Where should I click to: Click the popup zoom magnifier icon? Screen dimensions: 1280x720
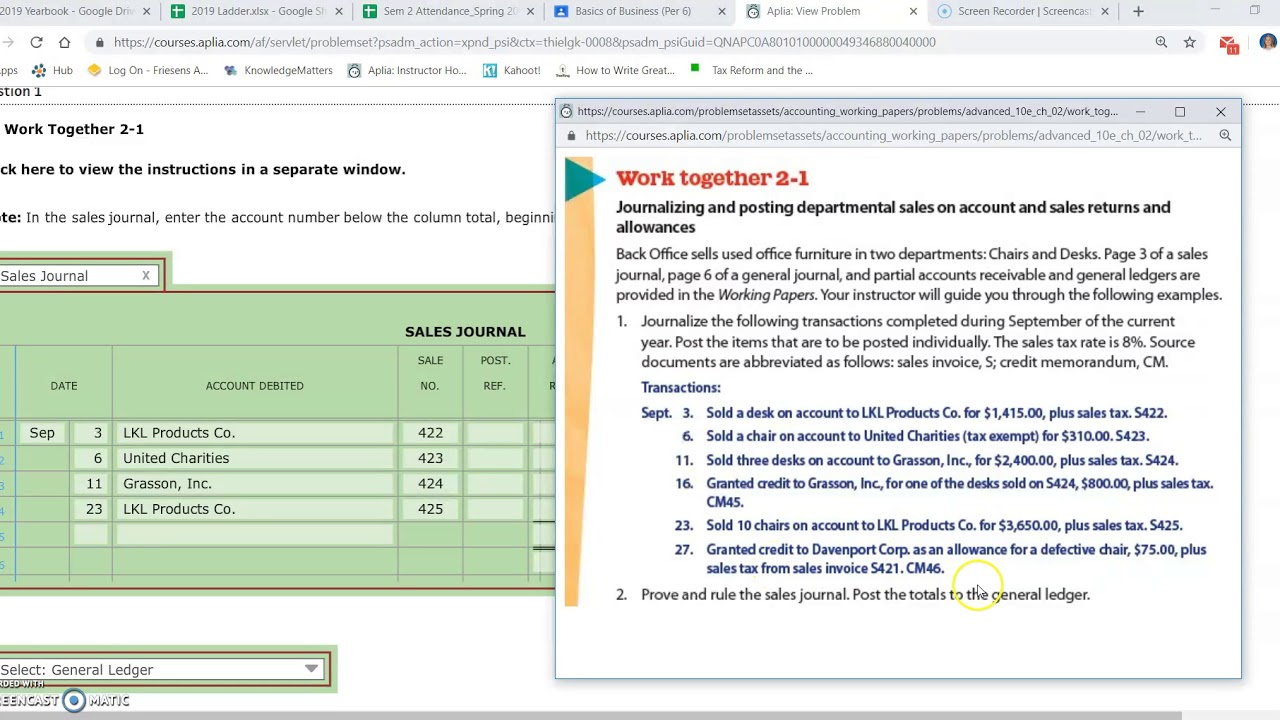click(1225, 135)
